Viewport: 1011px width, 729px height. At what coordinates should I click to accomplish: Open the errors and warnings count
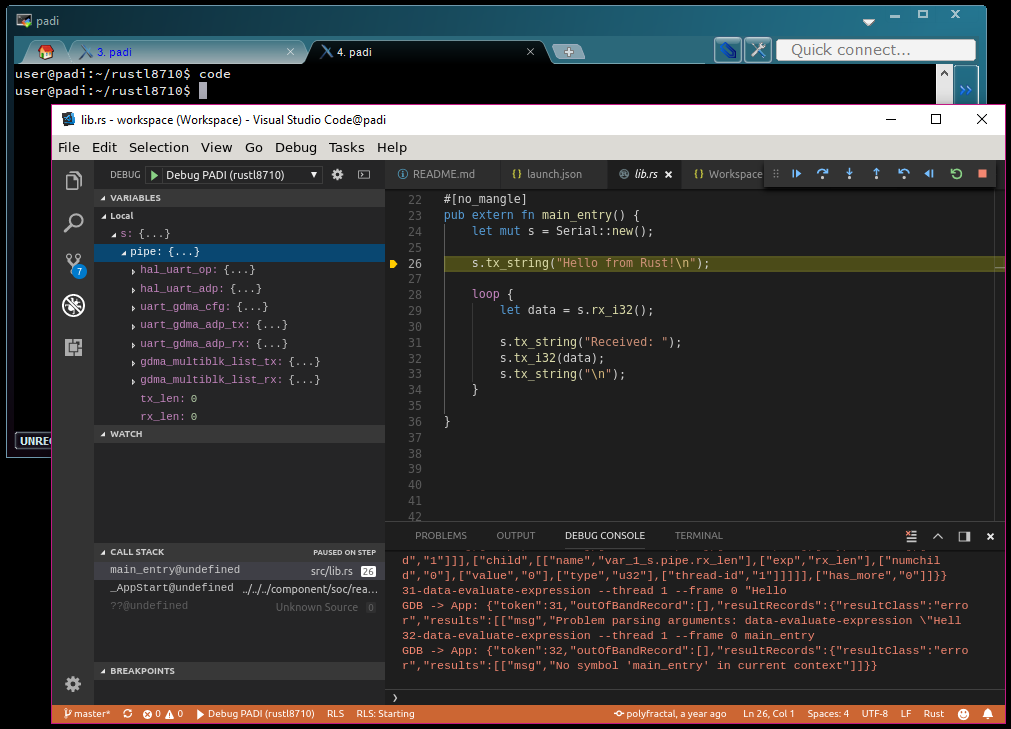tap(163, 714)
